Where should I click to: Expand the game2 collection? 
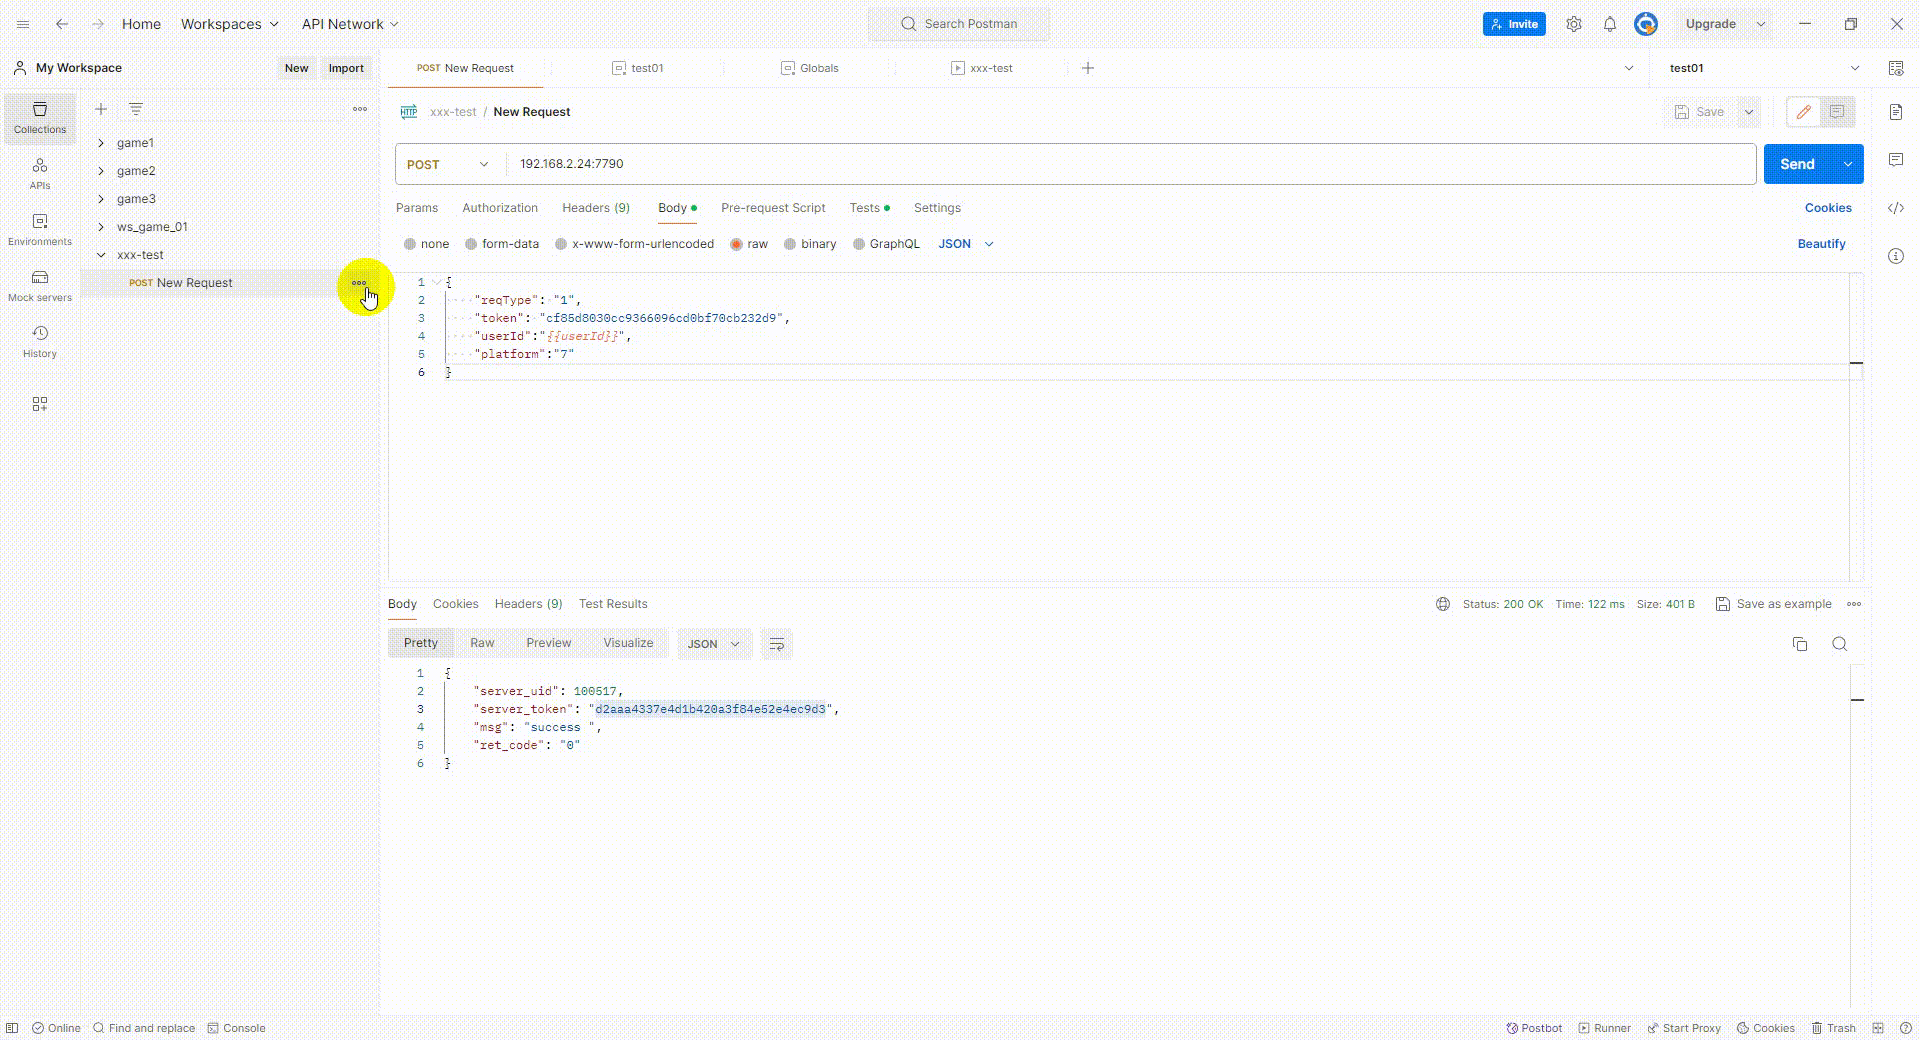101,171
